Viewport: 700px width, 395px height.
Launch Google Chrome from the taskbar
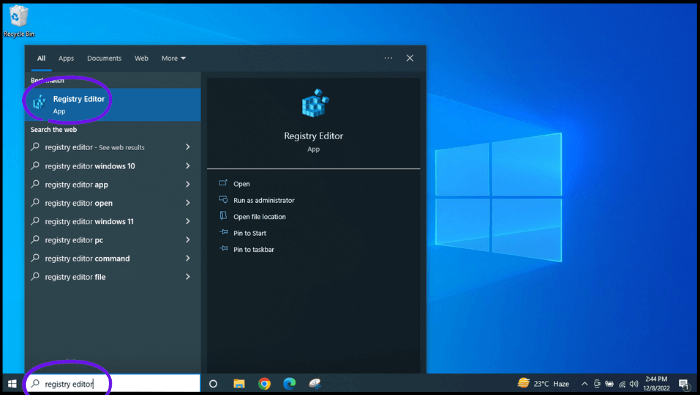coord(264,384)
